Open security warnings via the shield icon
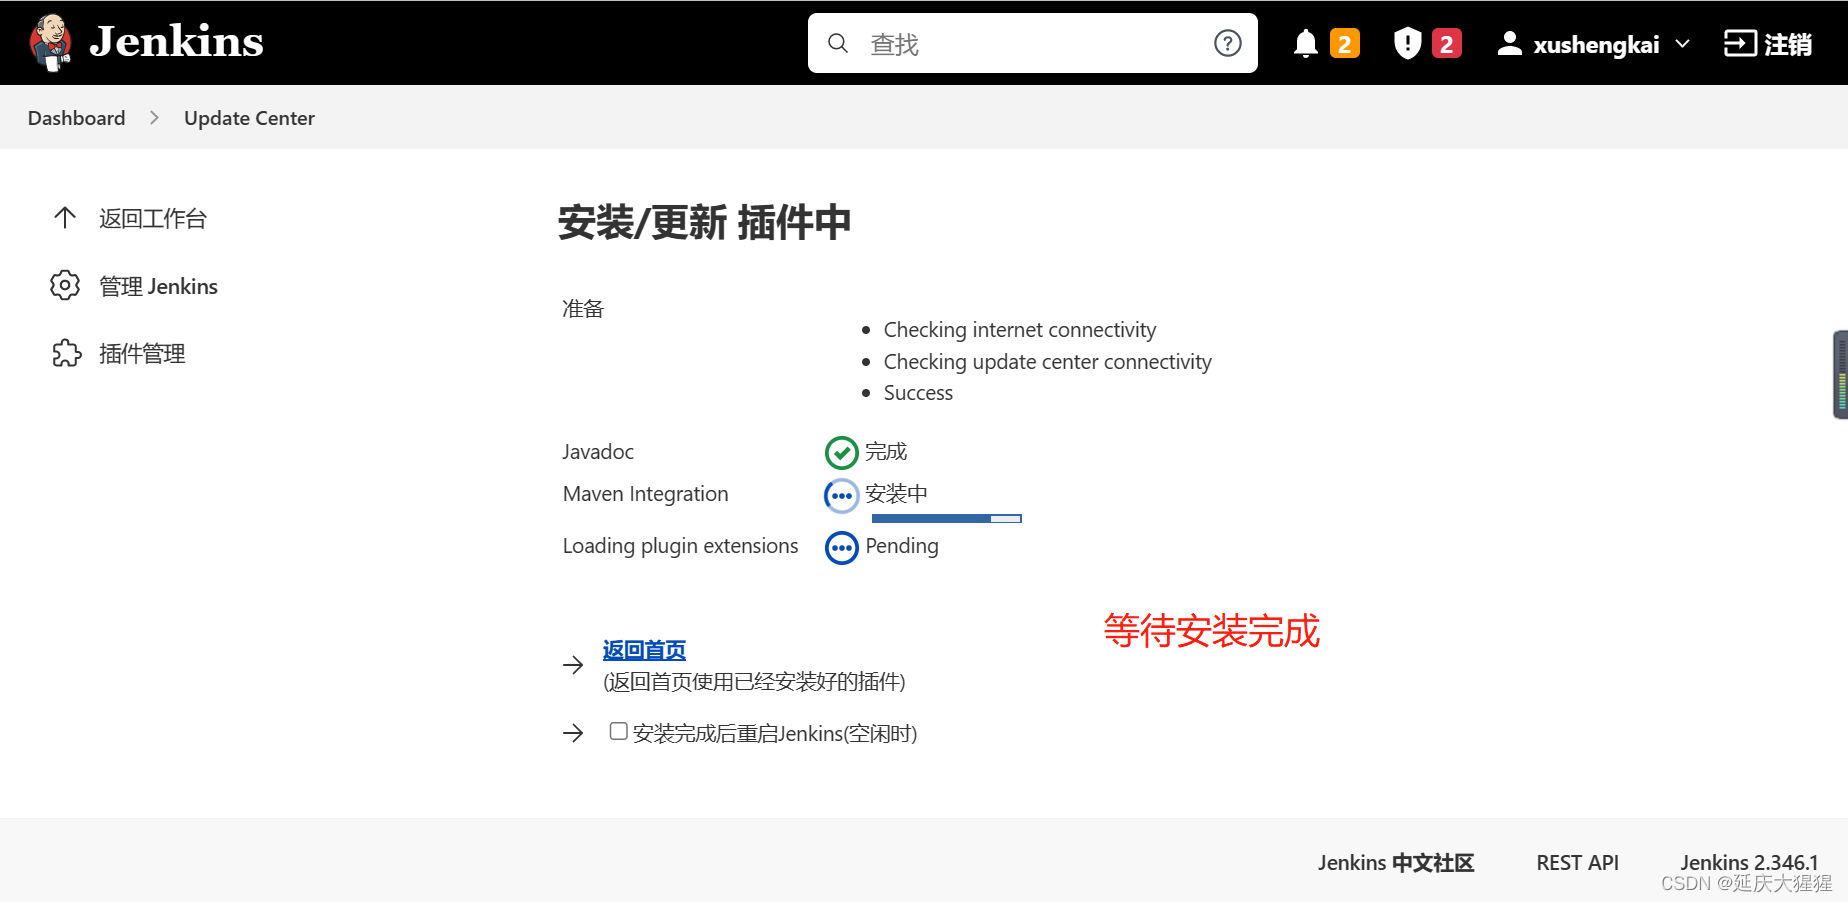Image resolution: width=1848 pixels, height=902 pixels. [x=1406, y=43]
